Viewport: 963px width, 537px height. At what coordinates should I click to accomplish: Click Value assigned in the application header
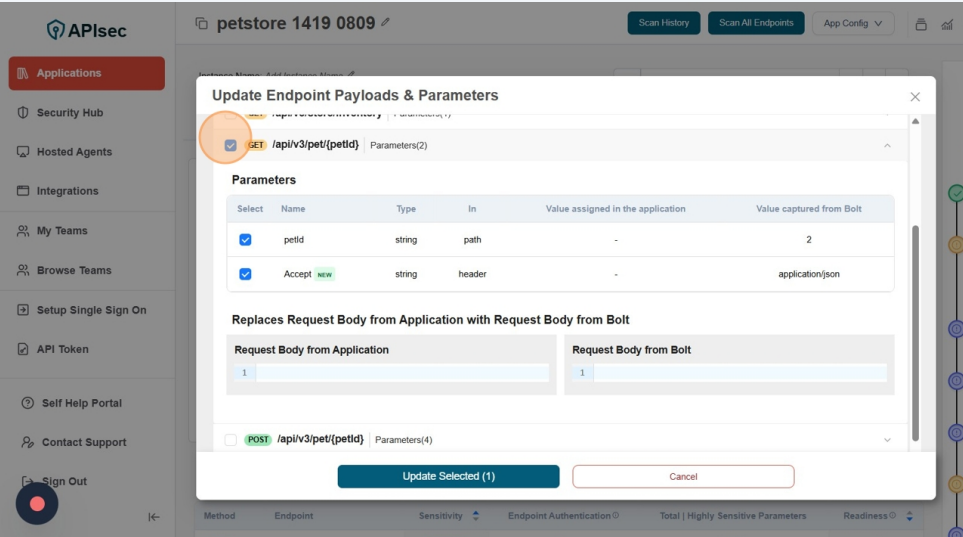click(x=615, y=209)
